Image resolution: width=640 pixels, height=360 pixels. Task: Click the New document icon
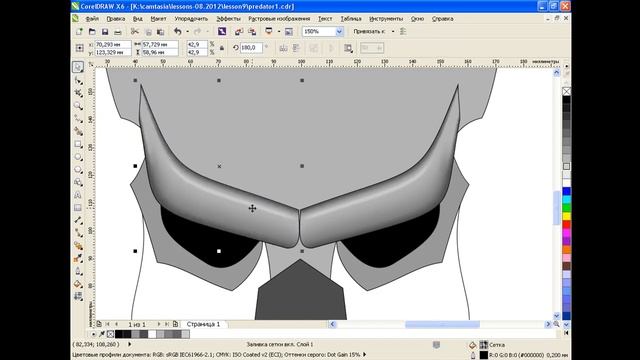[x=79, y=31]
